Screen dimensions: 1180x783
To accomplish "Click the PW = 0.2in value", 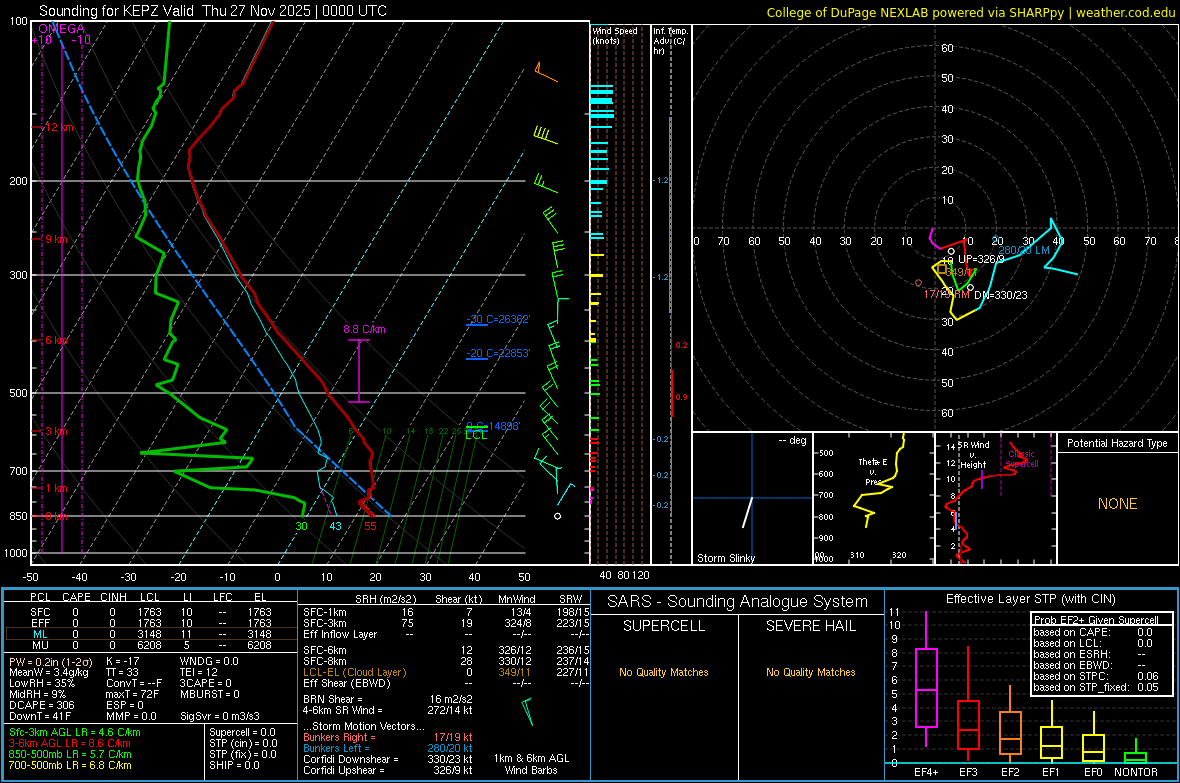I will [x=50, y=661].
